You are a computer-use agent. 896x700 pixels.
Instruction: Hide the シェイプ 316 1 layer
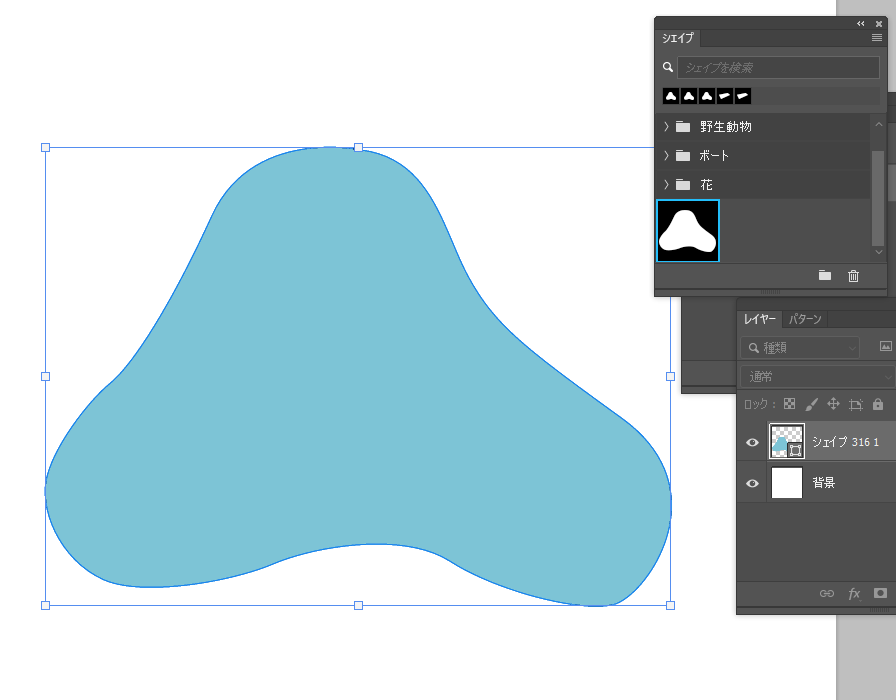[x=752, y=442]
